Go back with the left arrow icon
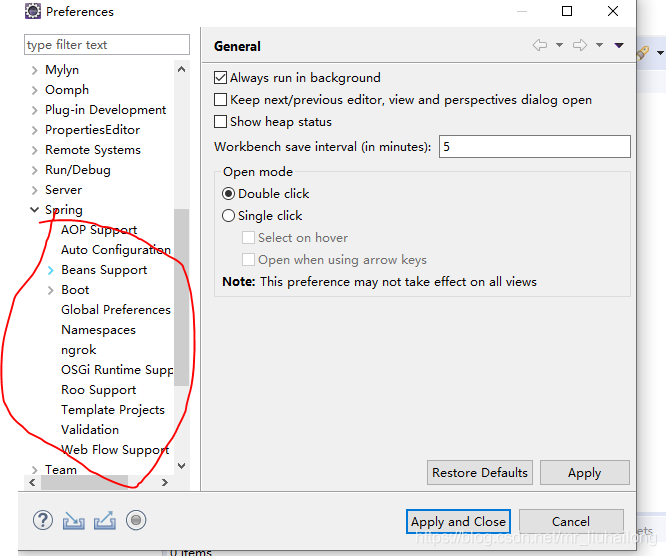The image size is (666, 556). [540, 45]
